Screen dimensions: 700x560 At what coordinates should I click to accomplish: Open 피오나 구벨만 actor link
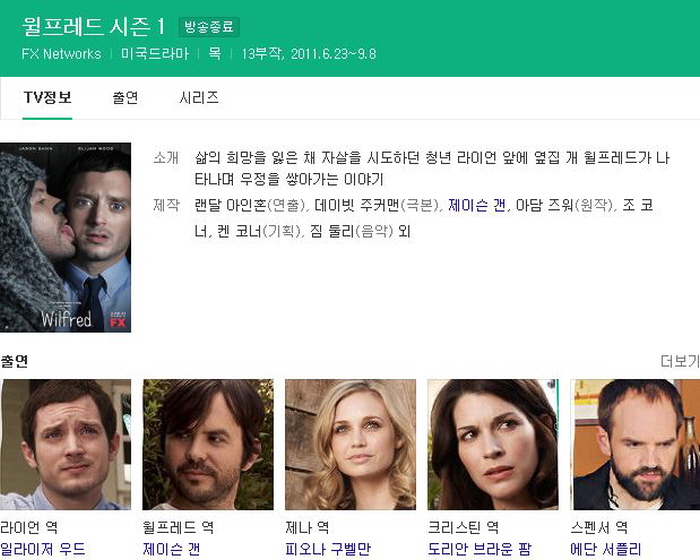[328, 549]
